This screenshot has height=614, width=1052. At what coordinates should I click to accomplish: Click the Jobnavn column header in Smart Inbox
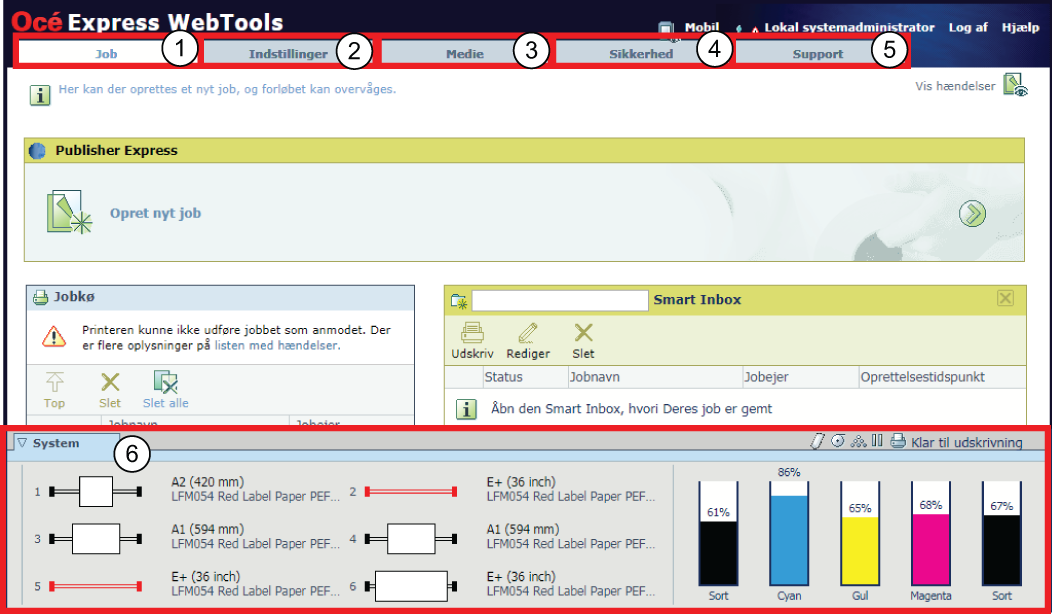(x=594, y=377)
